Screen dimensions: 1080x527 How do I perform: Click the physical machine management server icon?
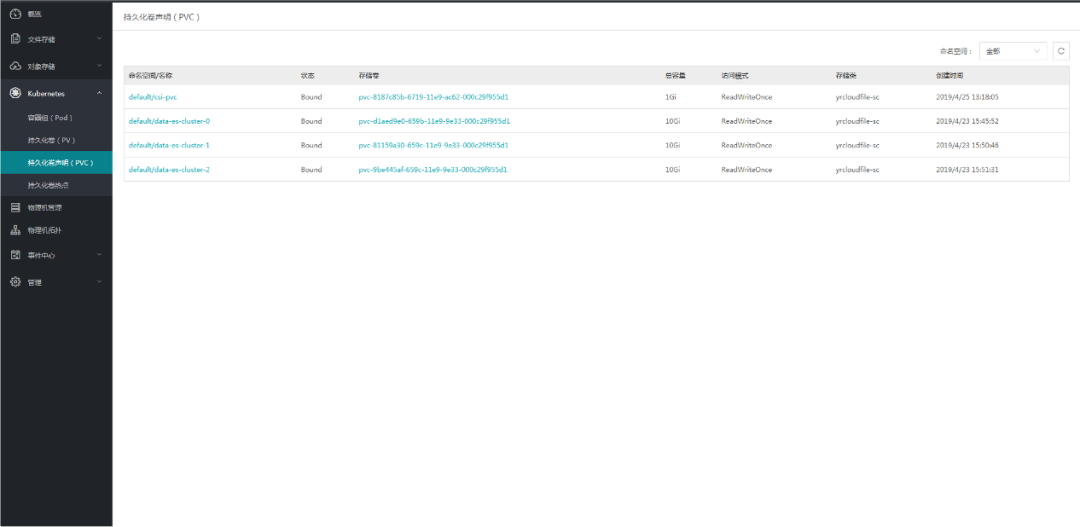(15, 208)
